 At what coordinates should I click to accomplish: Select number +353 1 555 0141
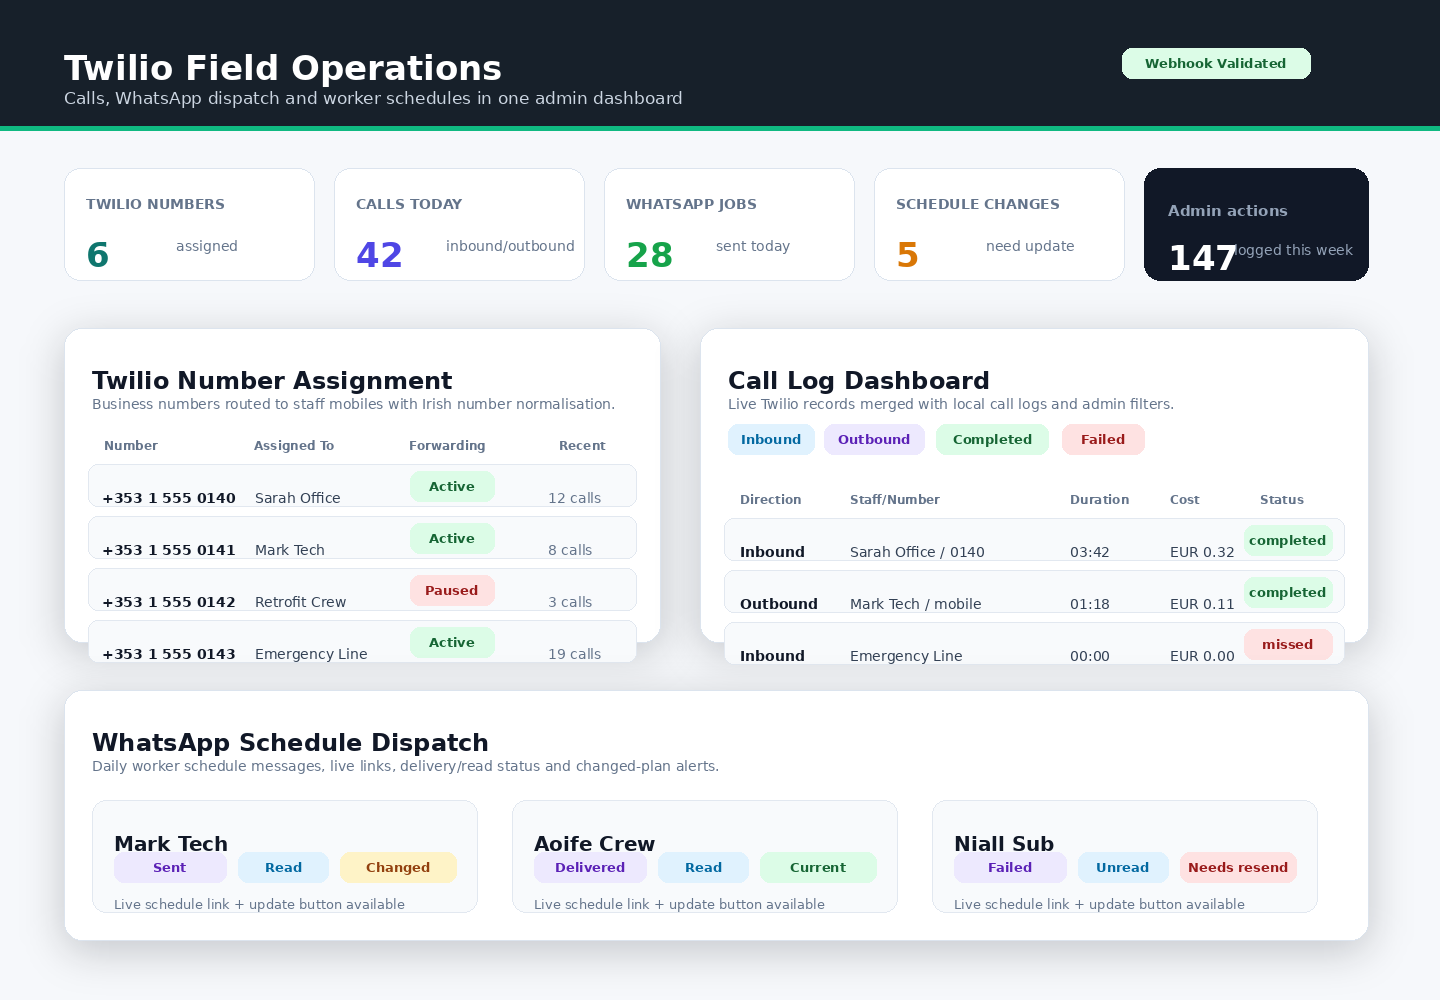tap(169, 550)
